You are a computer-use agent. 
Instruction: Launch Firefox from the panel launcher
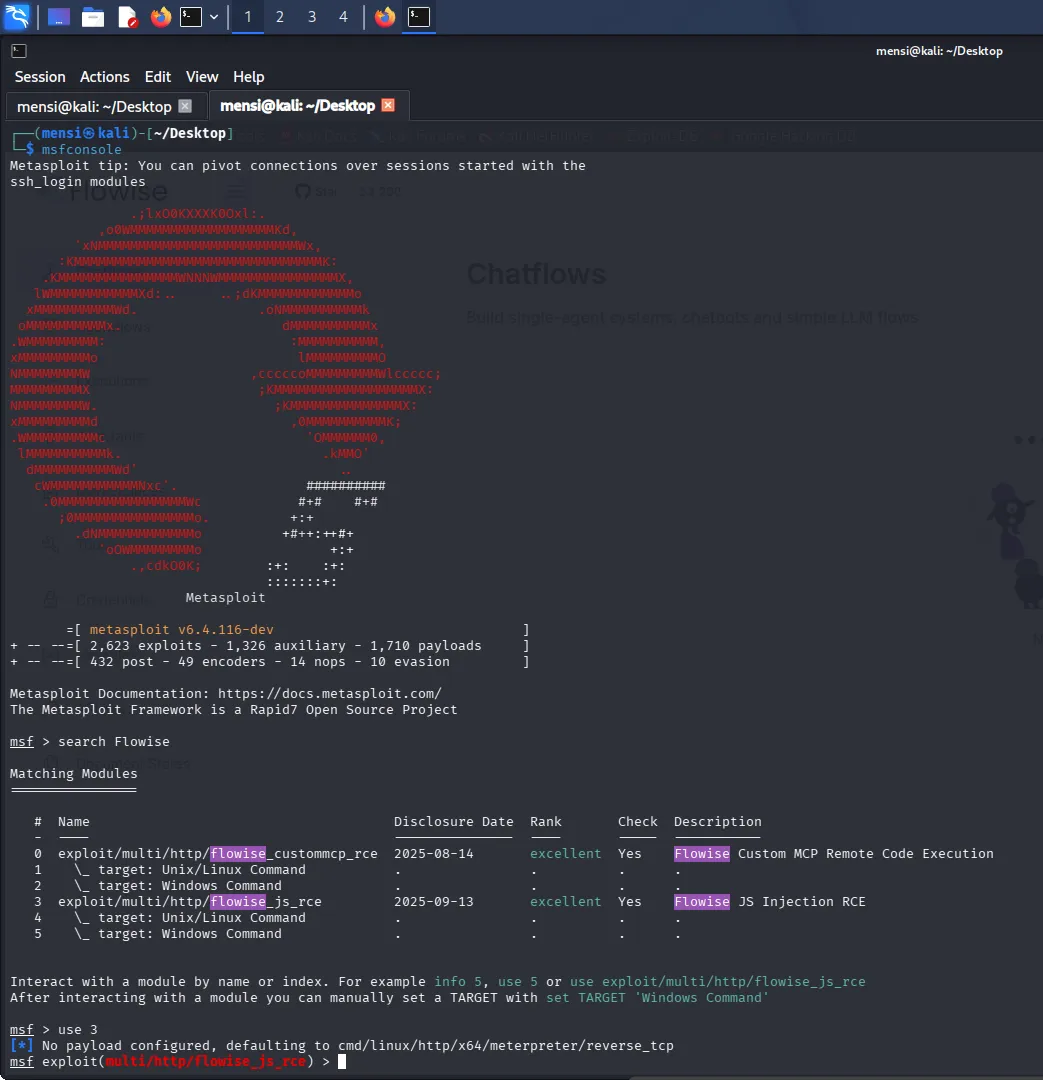[x=161, y=17]
